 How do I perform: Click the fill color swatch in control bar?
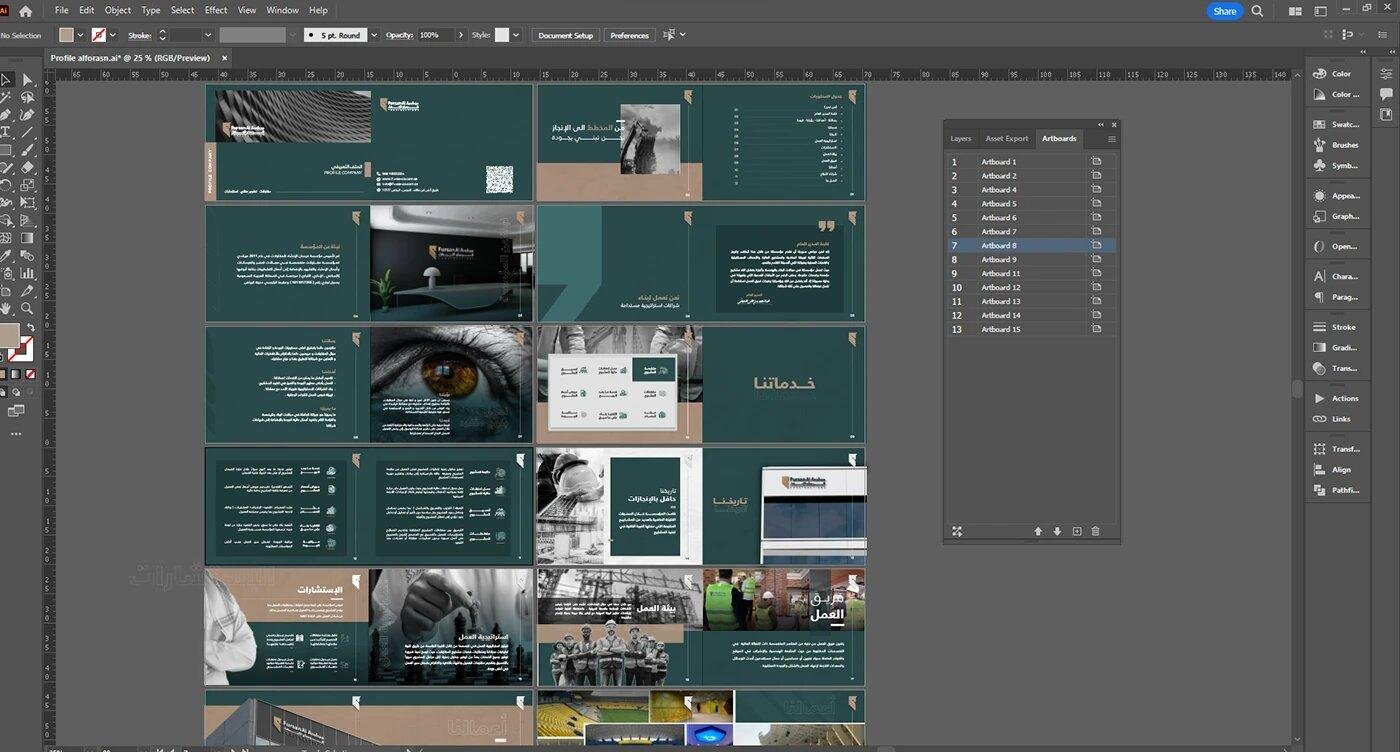click(x=67, y=35)
